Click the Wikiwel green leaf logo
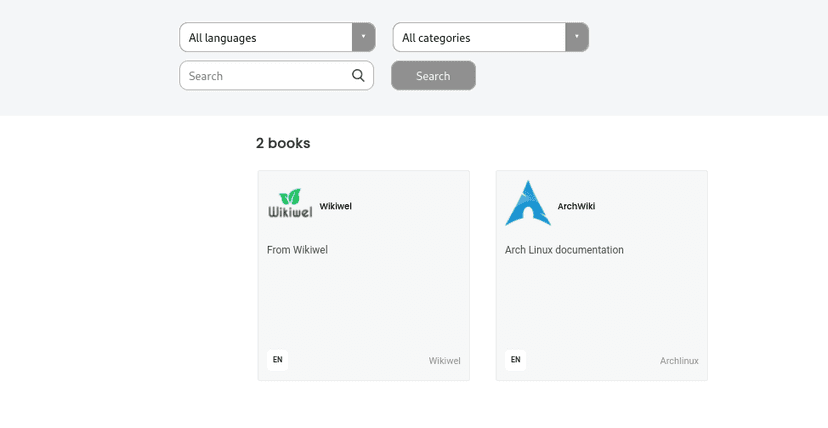The height and width of the screenshot is (428, 828). [x=290, y=203]
